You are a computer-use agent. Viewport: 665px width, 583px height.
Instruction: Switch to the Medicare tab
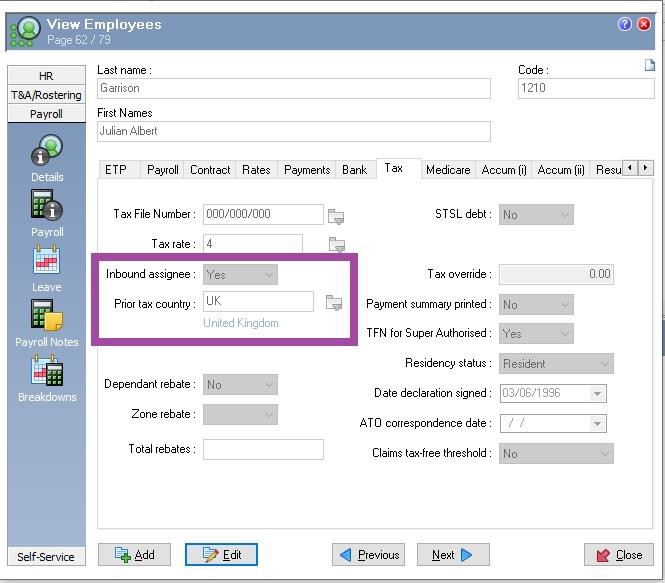(x=447, y=170)
